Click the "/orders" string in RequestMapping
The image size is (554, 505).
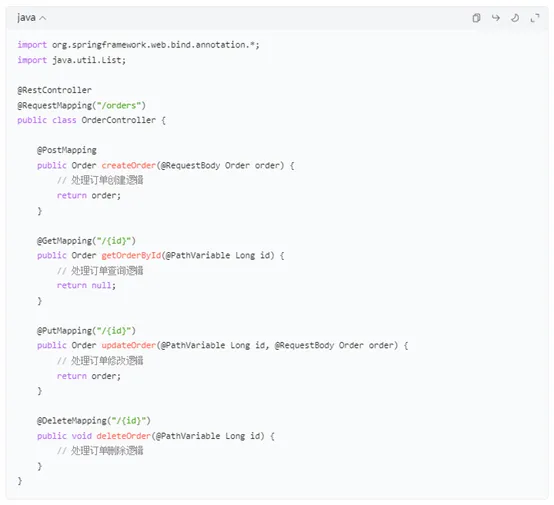[x=119, y=105]
